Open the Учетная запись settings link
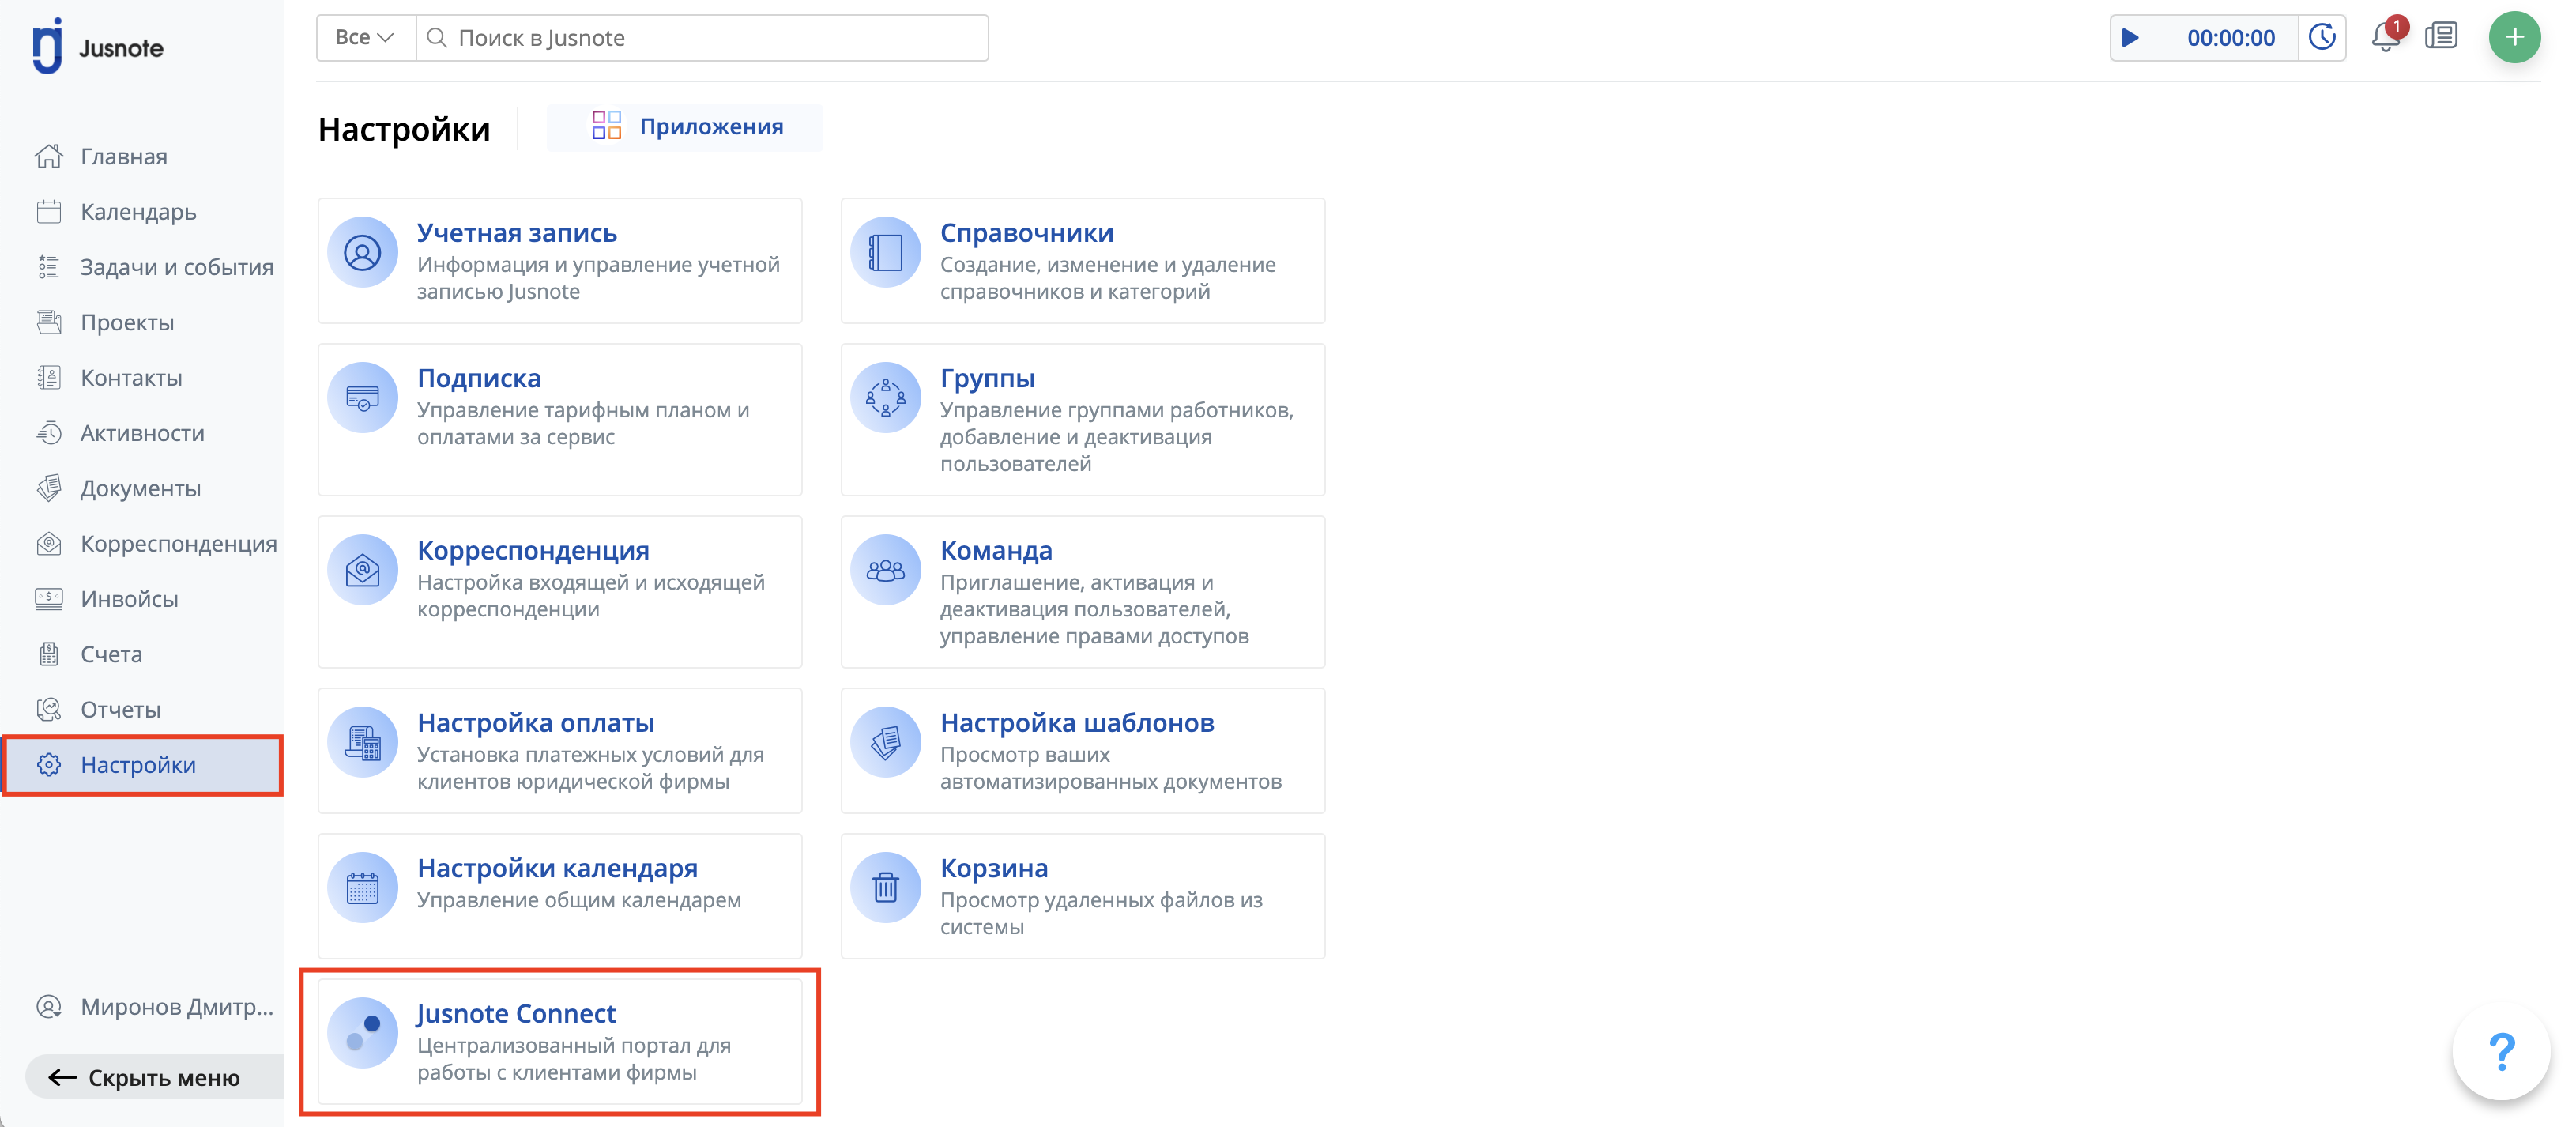This screenshot has width=2576, height=1127. [x=517, y=232]
